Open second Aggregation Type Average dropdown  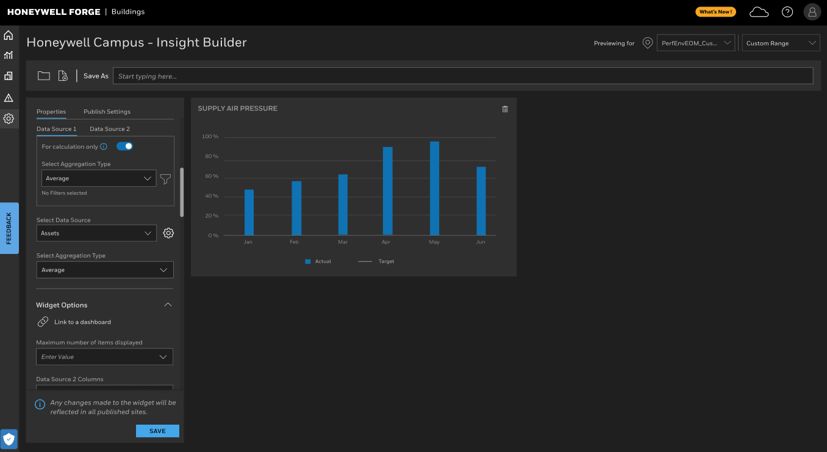tap(104, 270)
